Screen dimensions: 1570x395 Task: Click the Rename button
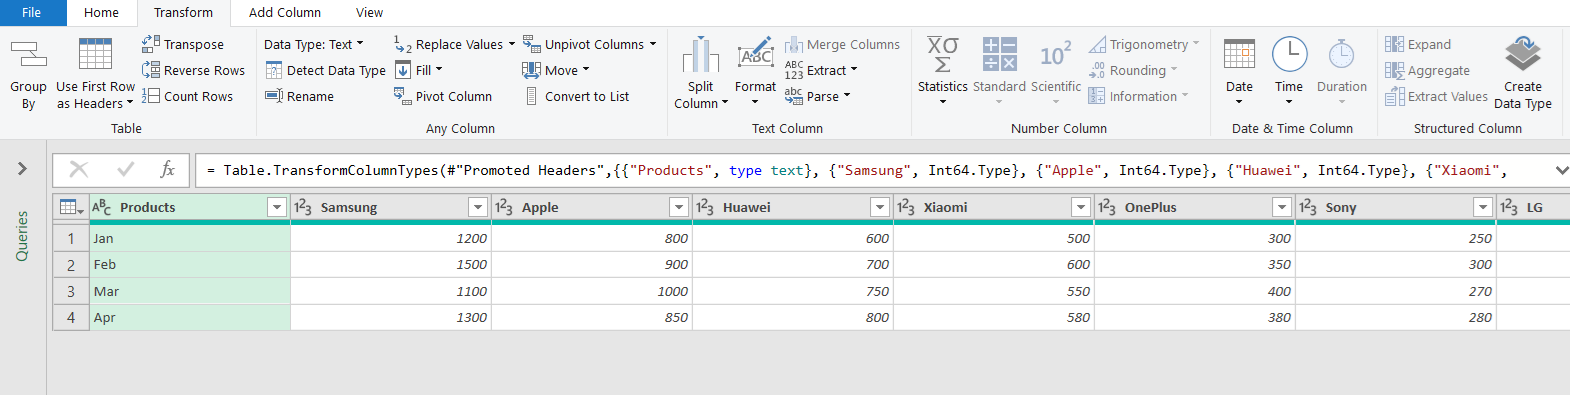[300, 96]
